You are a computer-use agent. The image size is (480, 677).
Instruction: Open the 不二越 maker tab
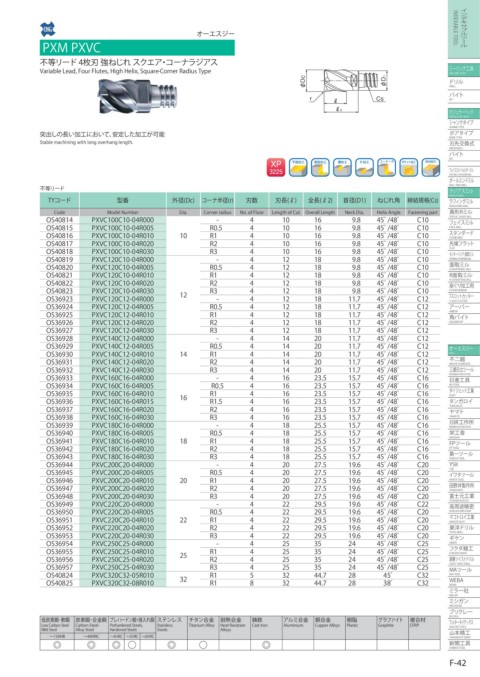click(x=464, y=360)
